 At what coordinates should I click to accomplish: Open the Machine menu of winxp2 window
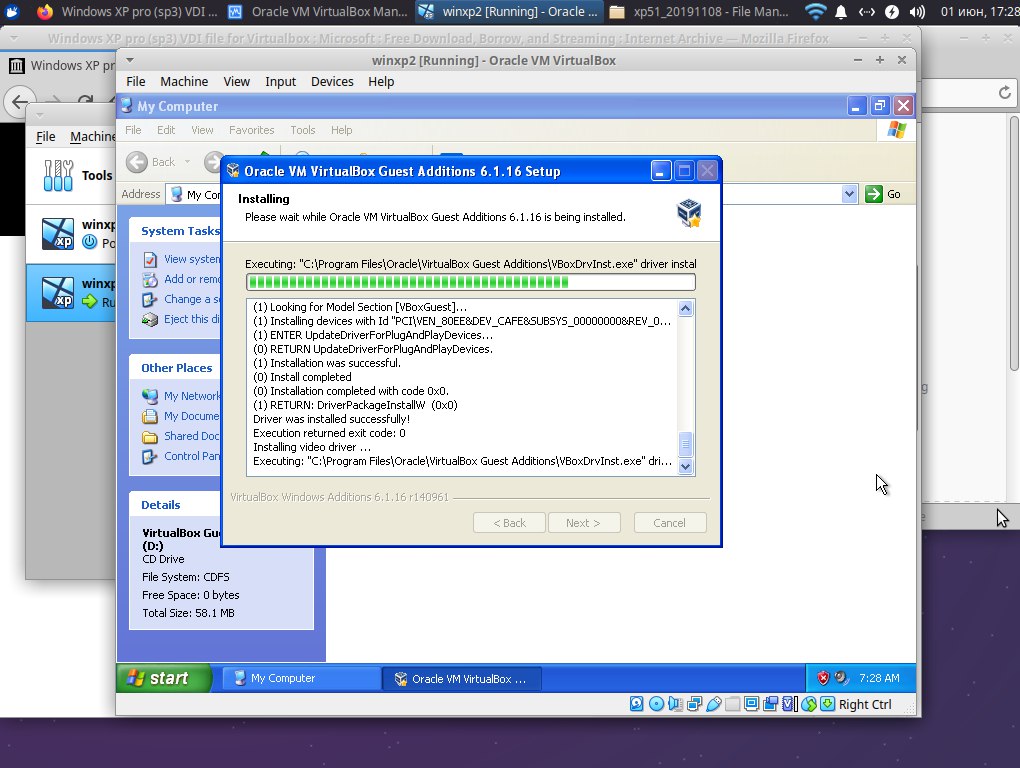click(x=184, y=81)
